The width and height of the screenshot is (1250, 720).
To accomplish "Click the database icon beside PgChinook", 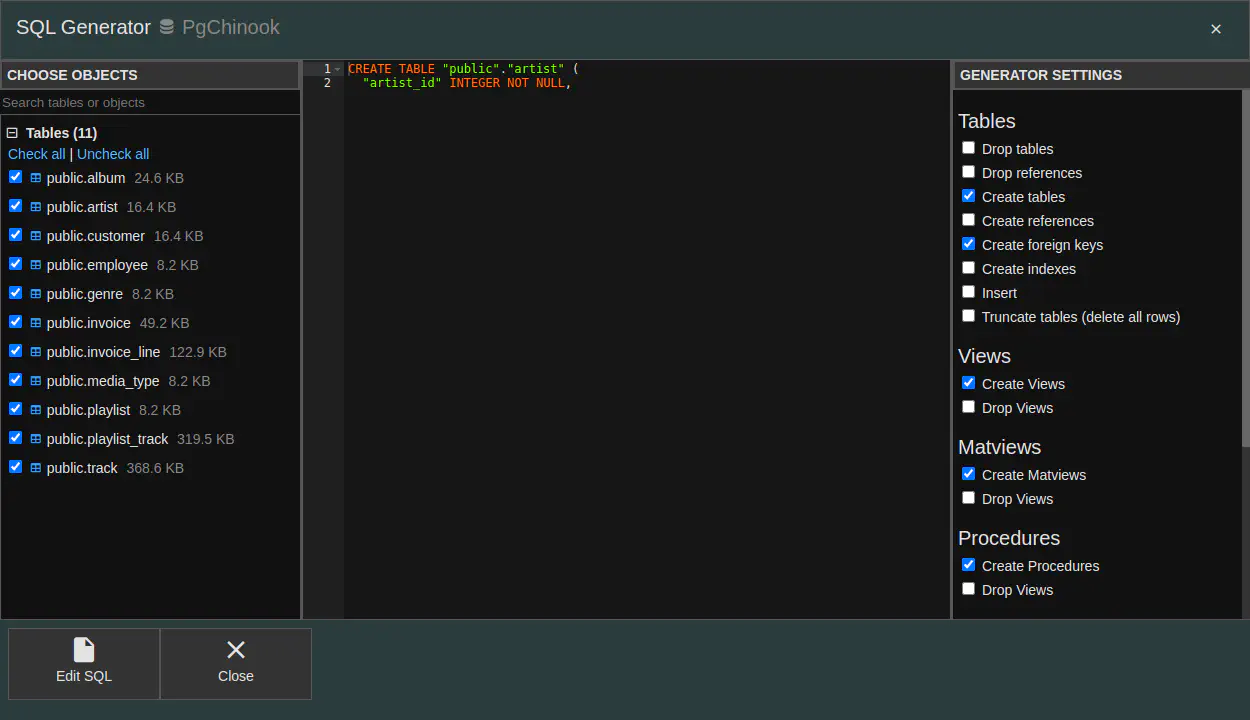I will point(167,27).
